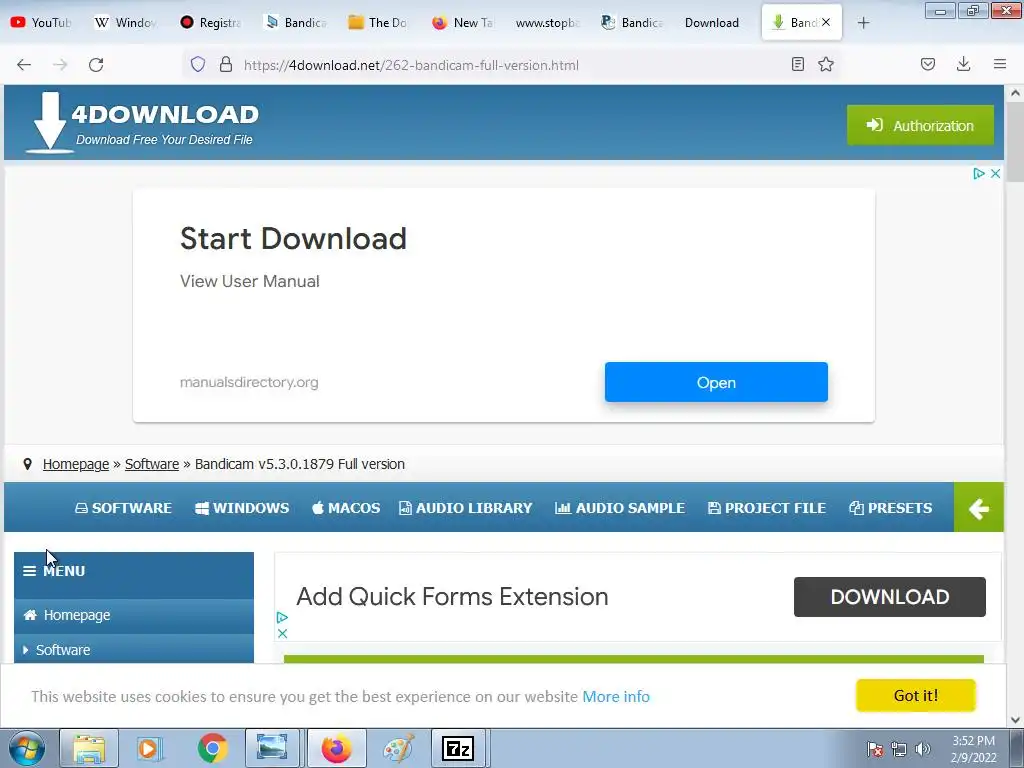Click the AdChoices icon beside Quick Forms ad
1024x768 pixels.
[282, 617]
